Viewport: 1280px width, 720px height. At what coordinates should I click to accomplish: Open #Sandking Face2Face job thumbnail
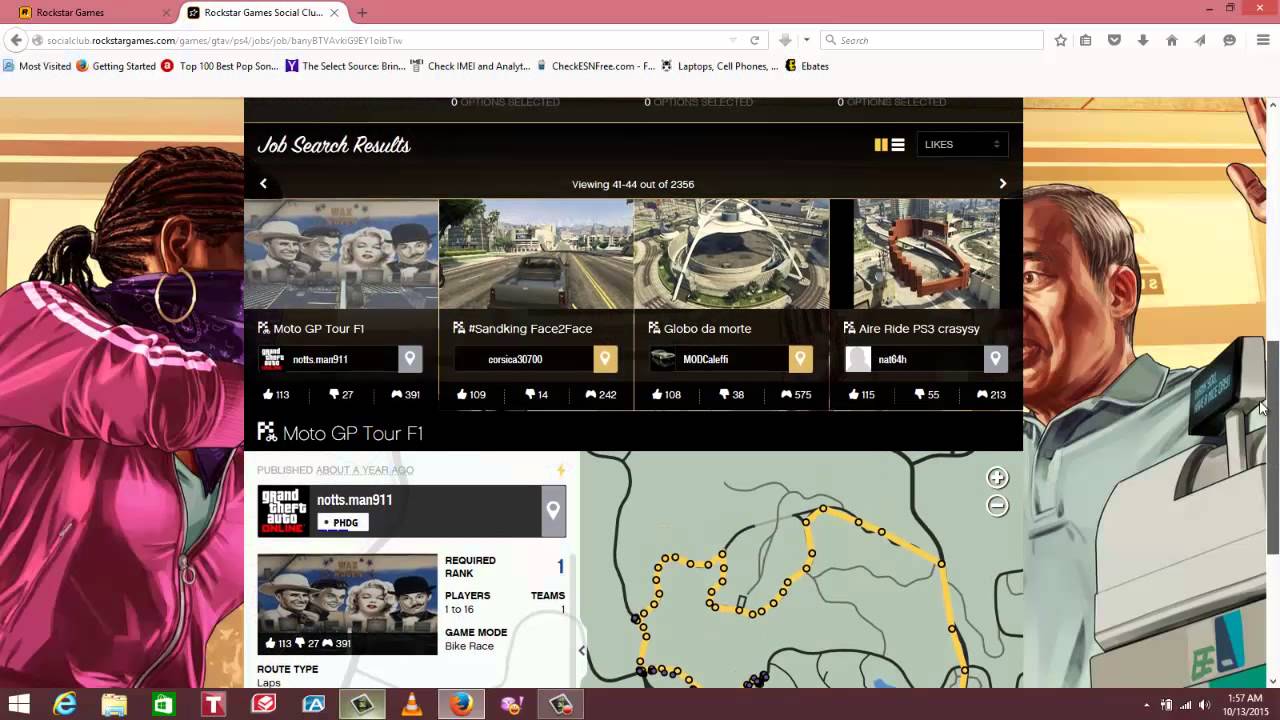point(536,254)
